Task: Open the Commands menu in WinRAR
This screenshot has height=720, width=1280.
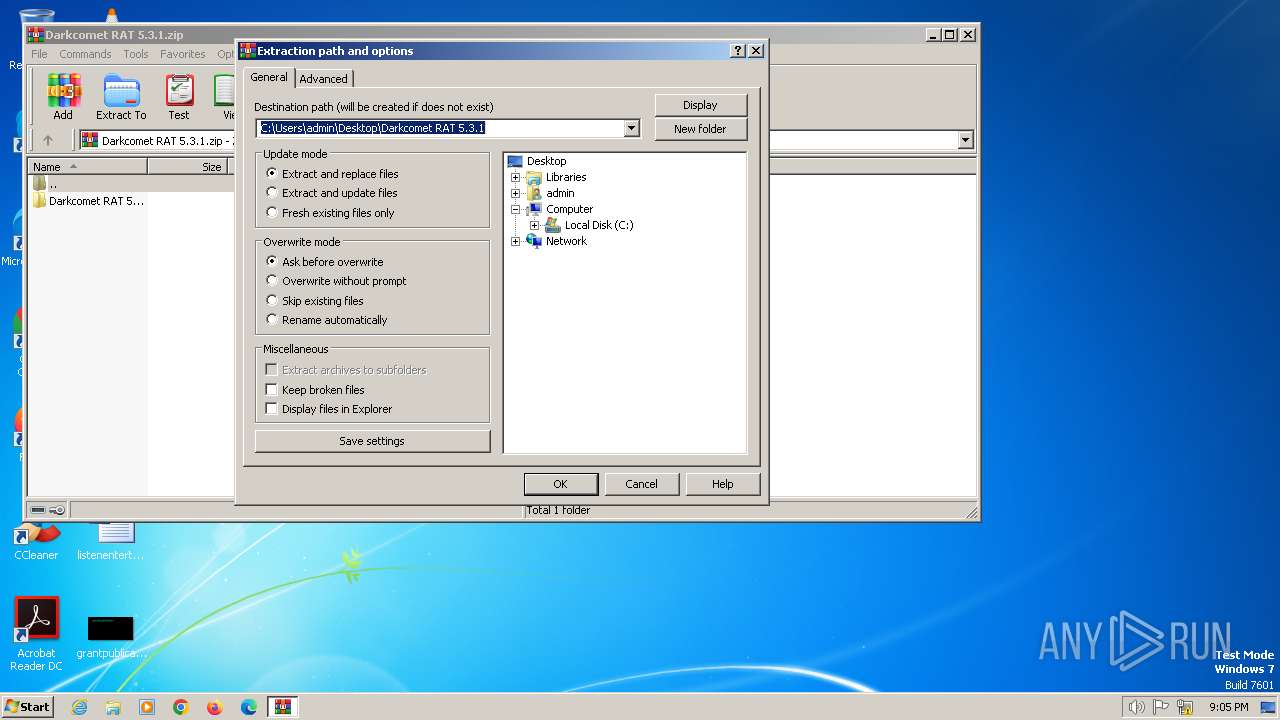Action: point(85,54)
